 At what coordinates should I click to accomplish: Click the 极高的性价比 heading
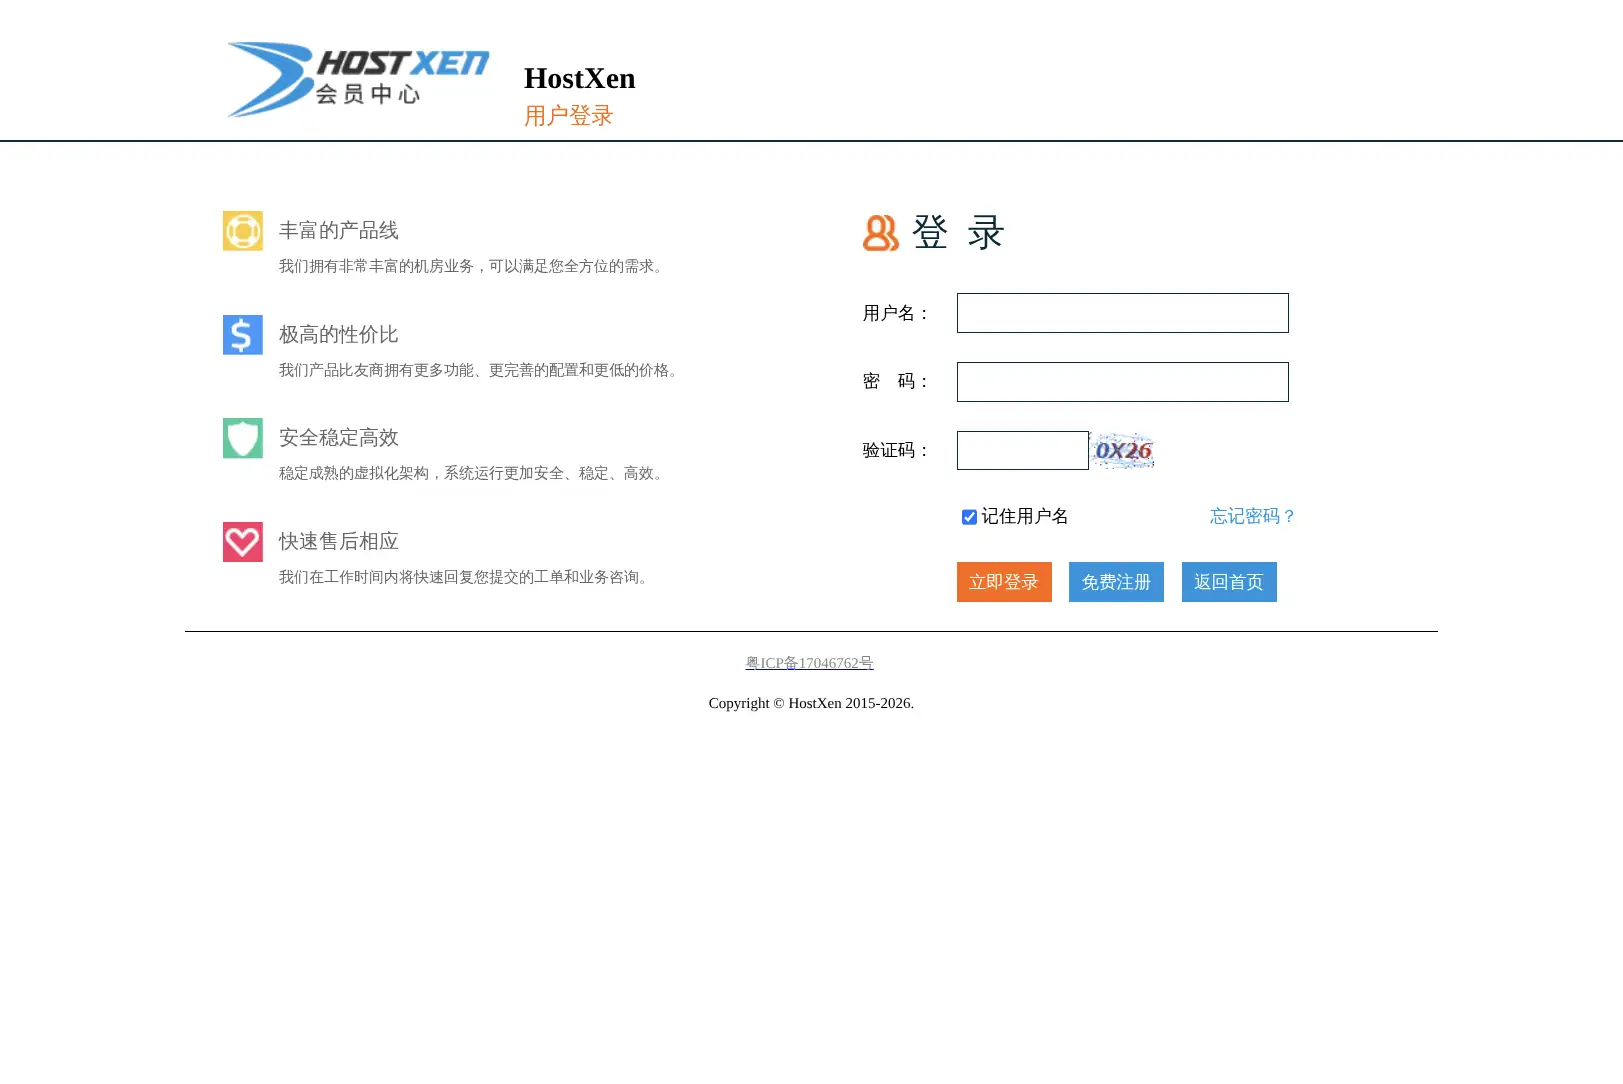pyautogui.click(x=339, y=335)
